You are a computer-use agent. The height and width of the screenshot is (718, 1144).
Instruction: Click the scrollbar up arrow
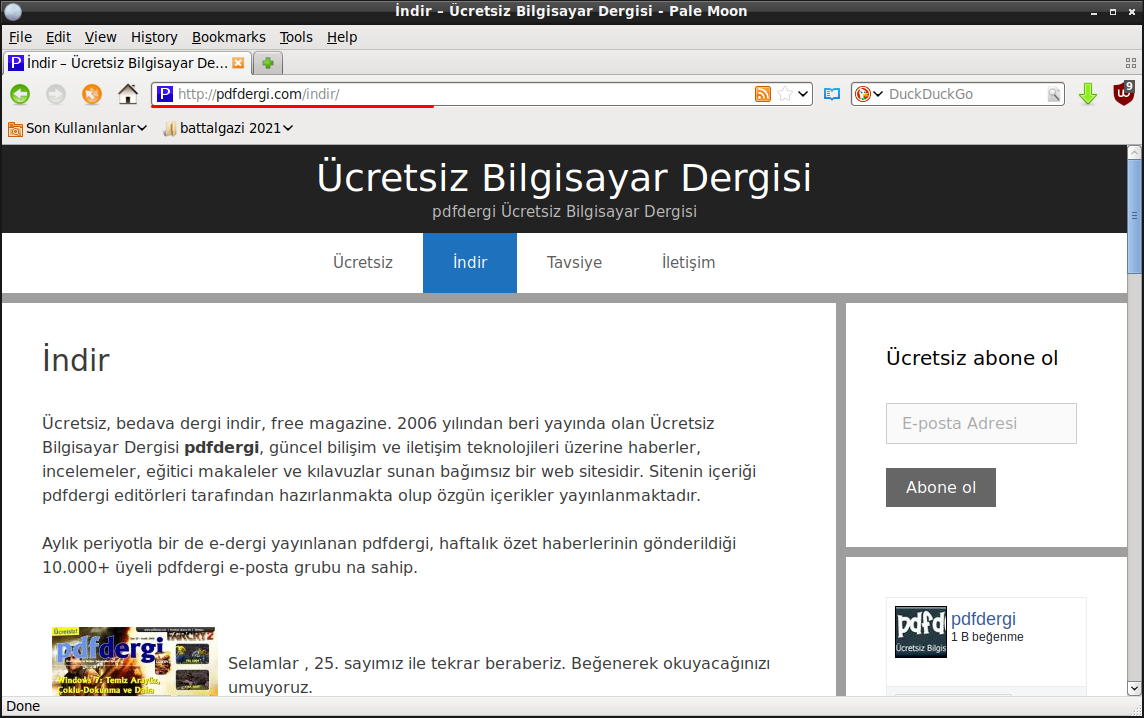click(x=1135, y=152)
